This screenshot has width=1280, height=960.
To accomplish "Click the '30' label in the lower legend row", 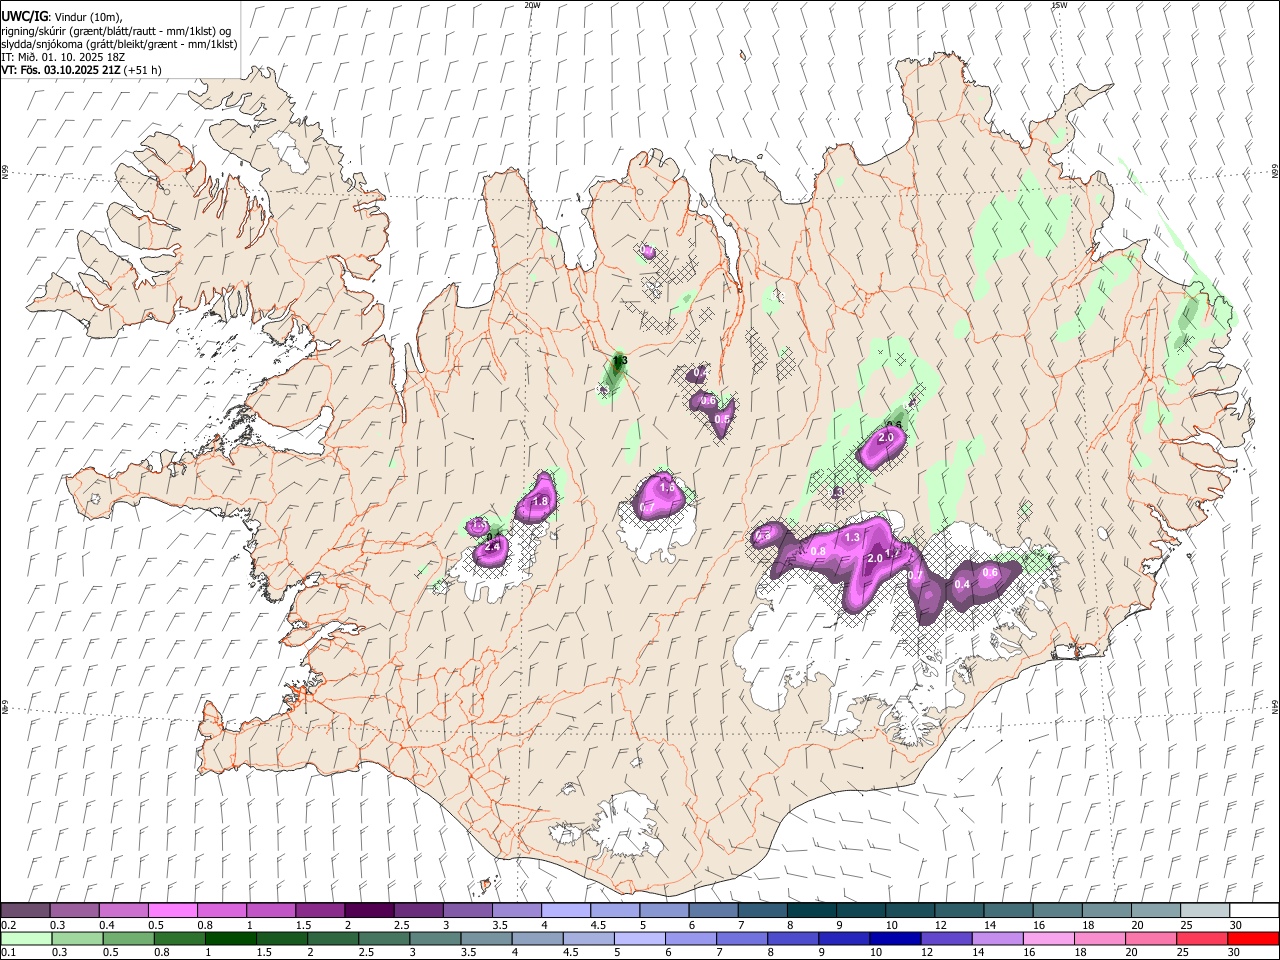I will [1235, 953].
